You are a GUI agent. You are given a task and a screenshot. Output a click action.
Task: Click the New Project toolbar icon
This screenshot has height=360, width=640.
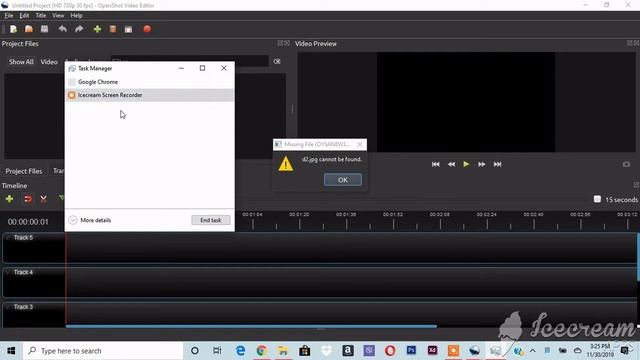[13, 29]
